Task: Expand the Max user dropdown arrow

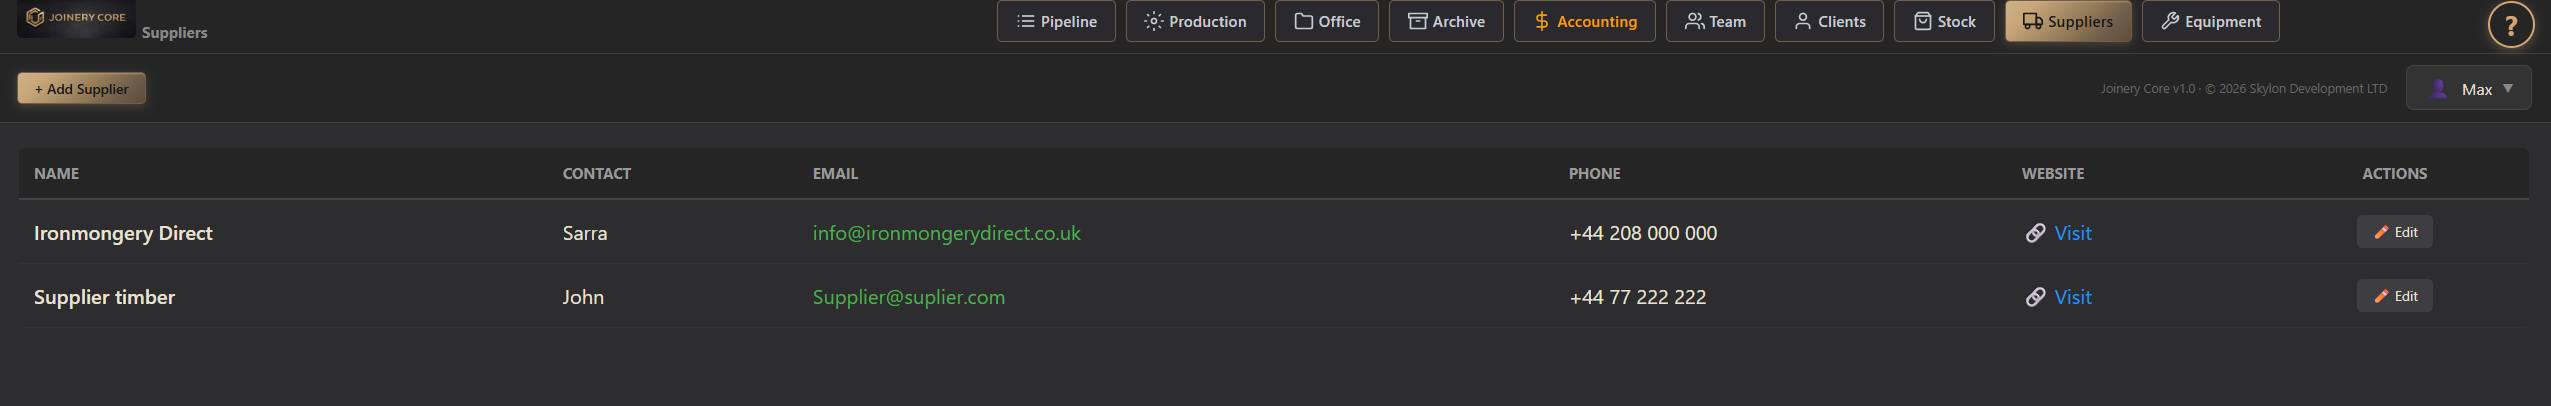Action: (2508, 89)
